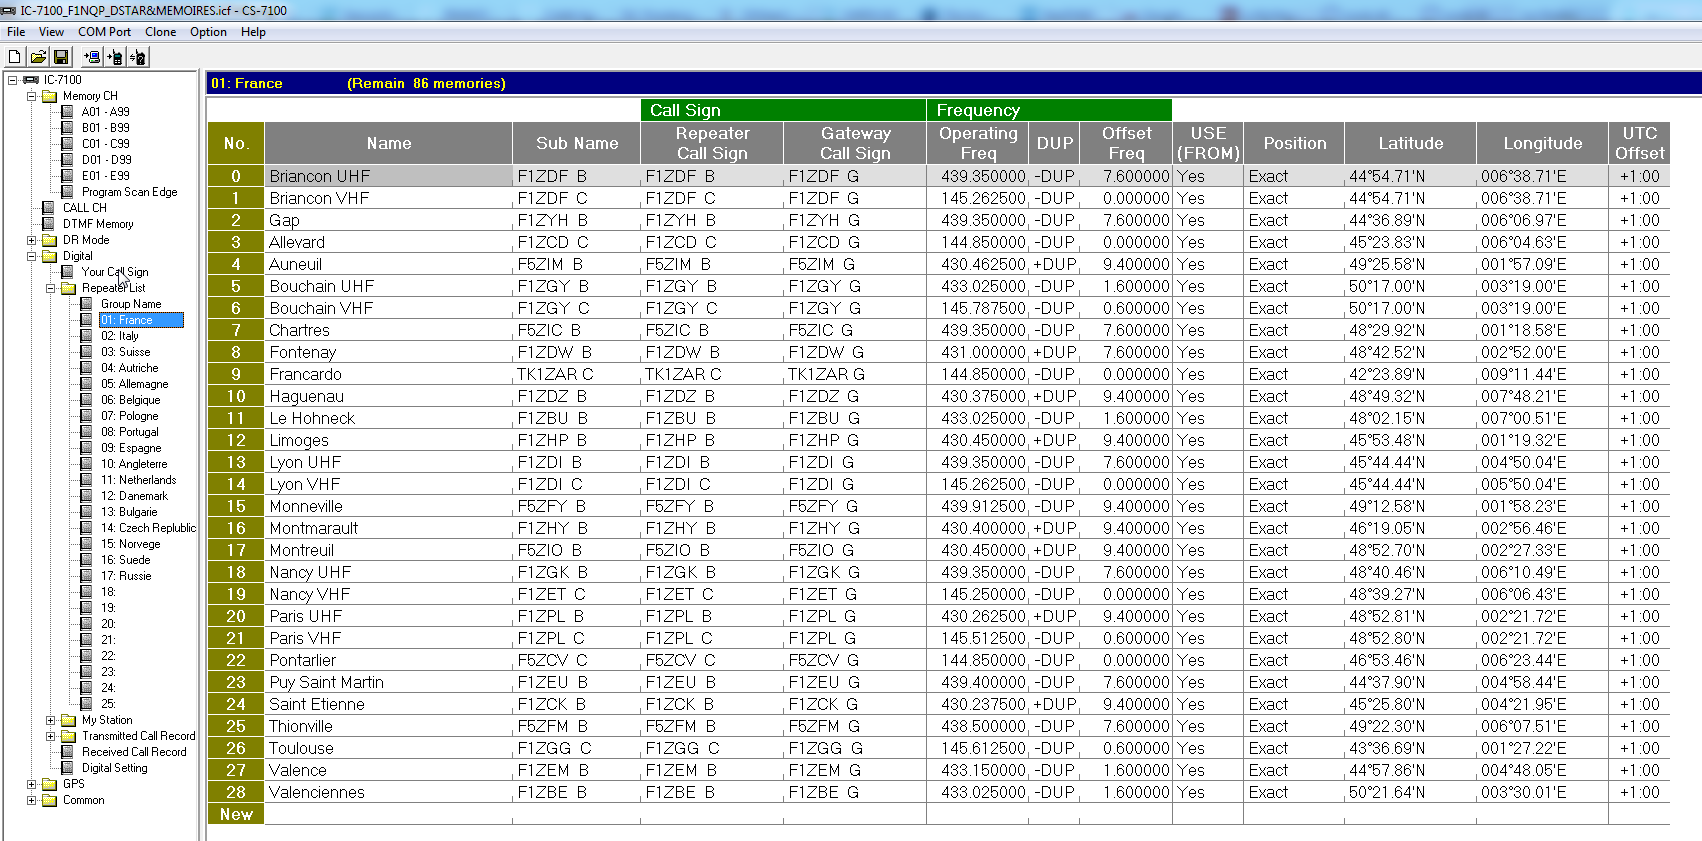Select 14: Czech Replublic repeater group
The height and width of the screenshot is (841, 1702).
click(148, 528)
